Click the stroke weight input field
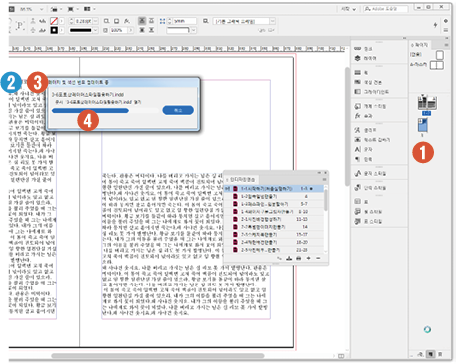Image resolution: width=456 pixels, height=364 pixels. [83, 21]
